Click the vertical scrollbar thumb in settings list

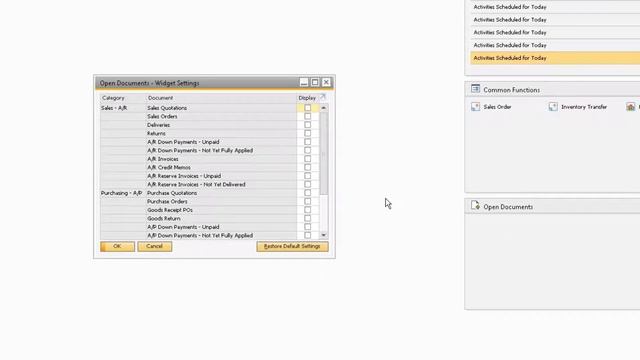click(324, 153)
